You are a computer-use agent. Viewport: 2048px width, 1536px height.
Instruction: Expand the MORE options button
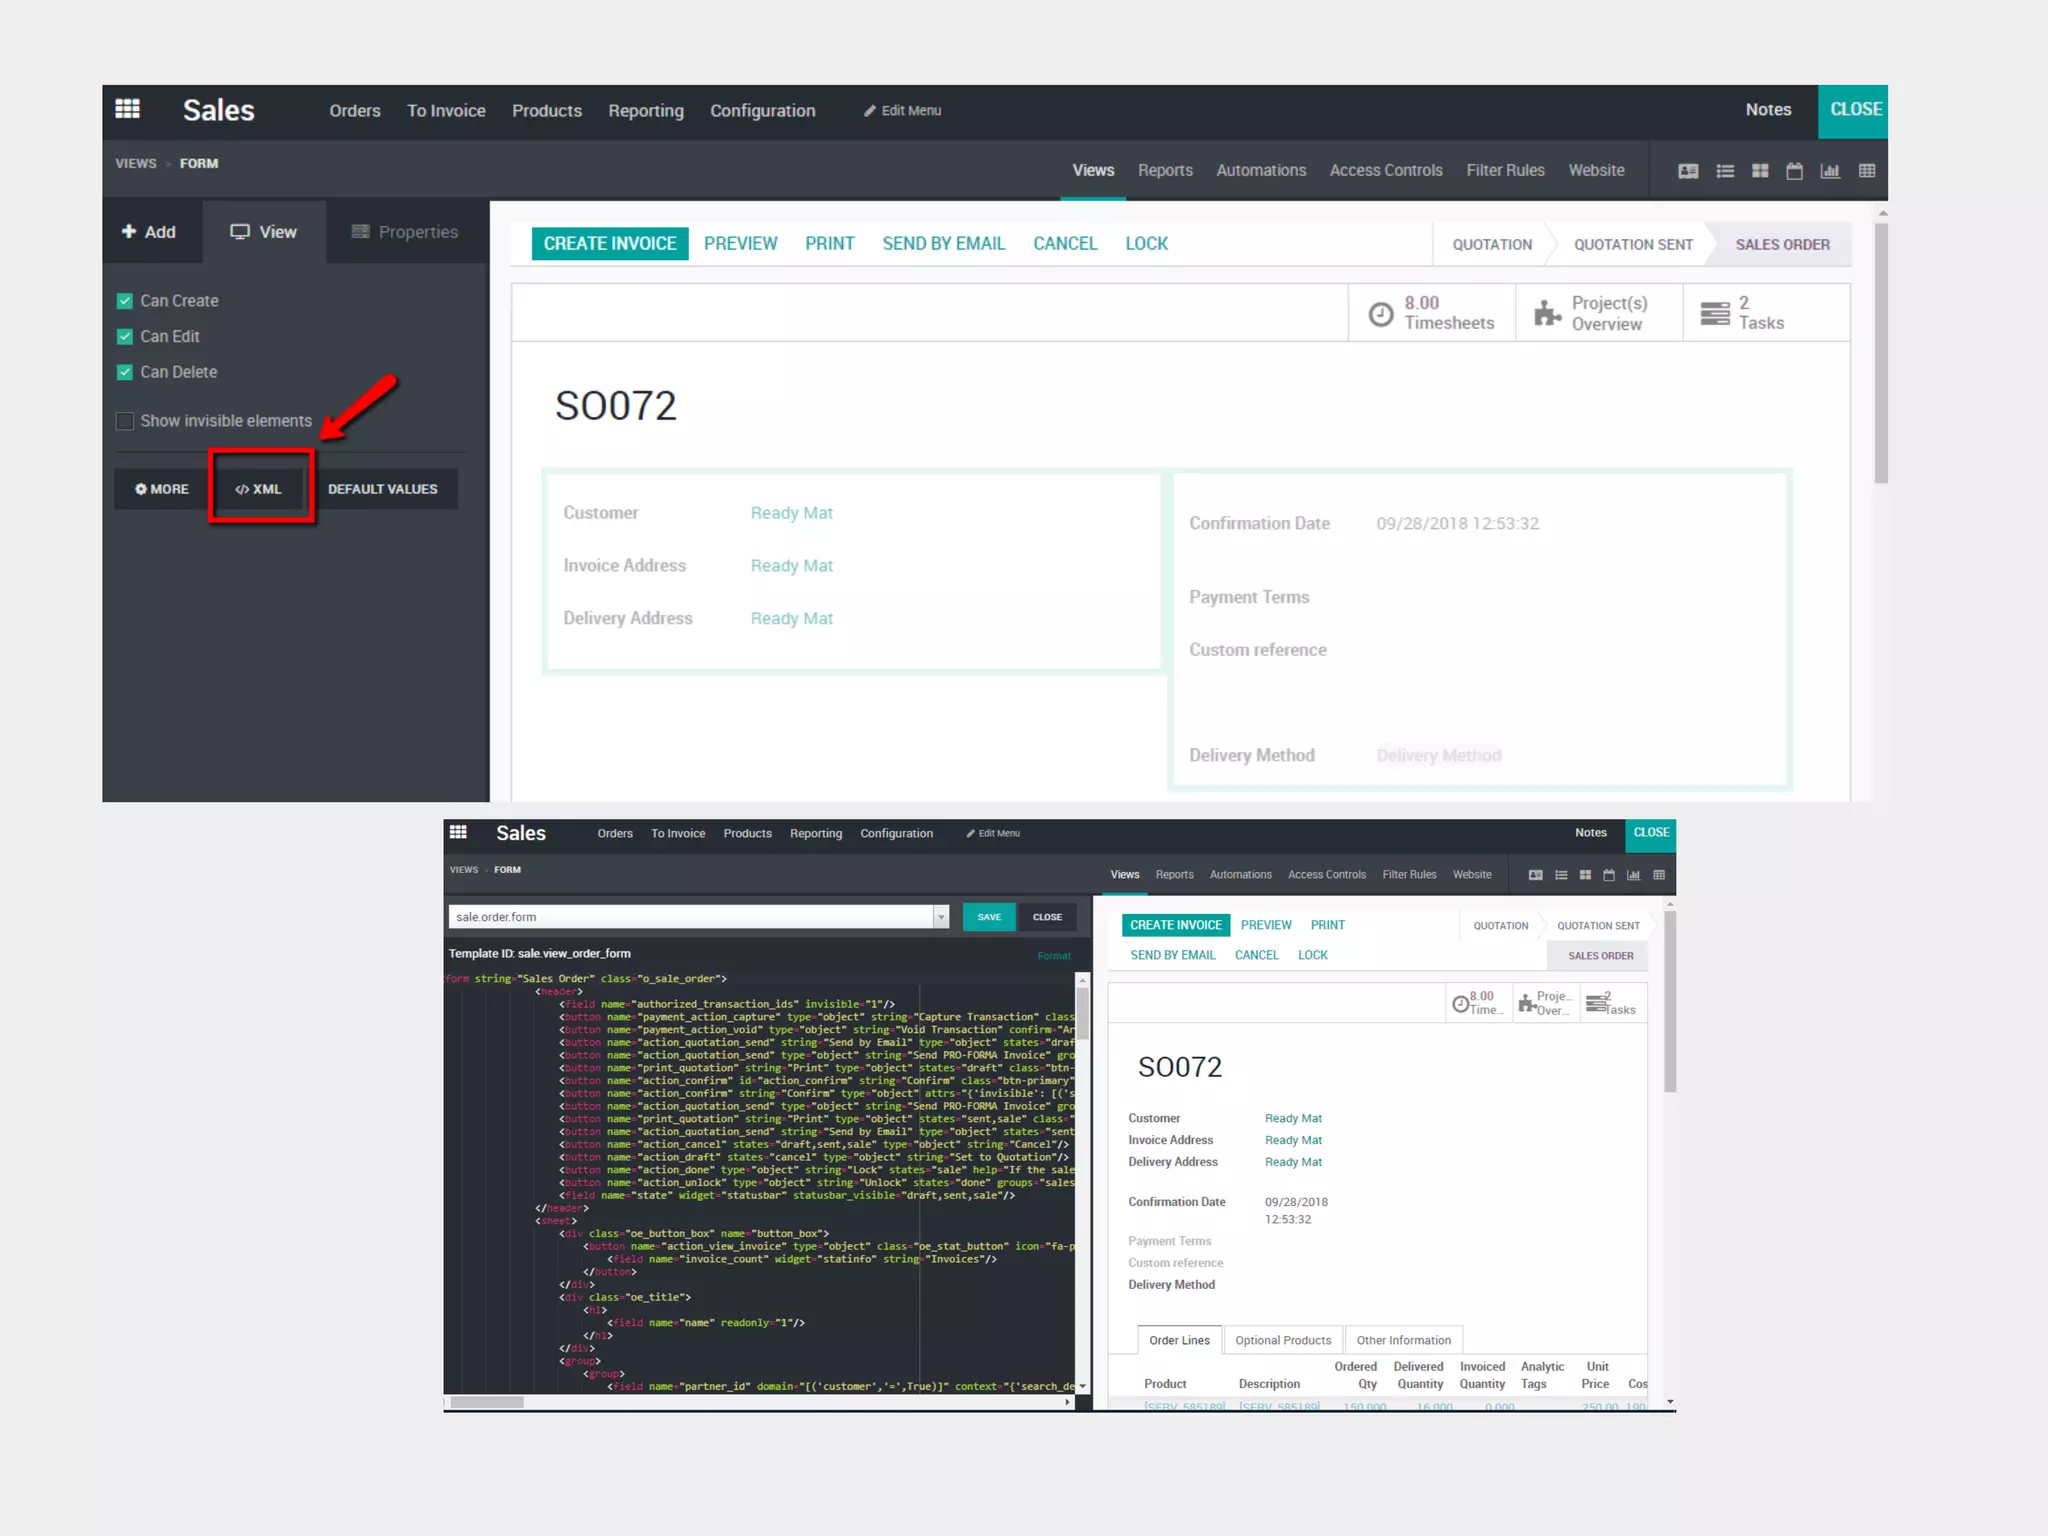(x=162, y=489)
